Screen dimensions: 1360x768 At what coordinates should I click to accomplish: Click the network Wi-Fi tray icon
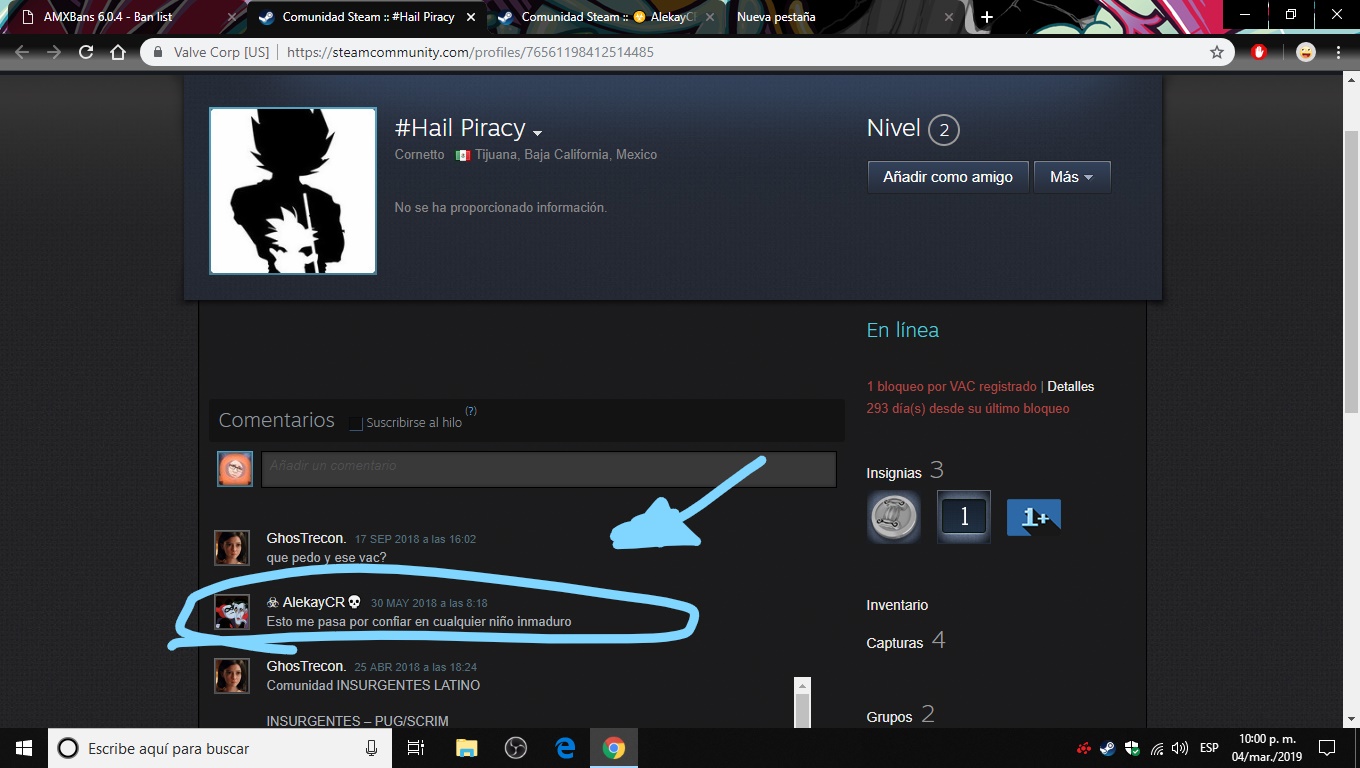pos(1156,748)
